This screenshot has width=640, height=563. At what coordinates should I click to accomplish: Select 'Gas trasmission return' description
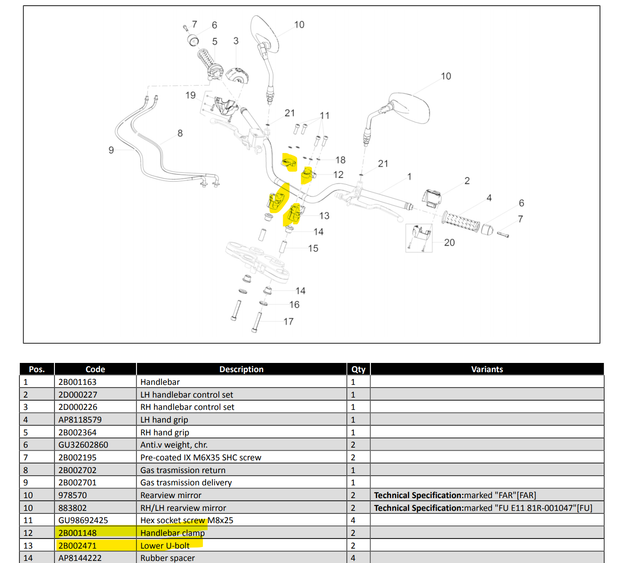pos(182,470)
